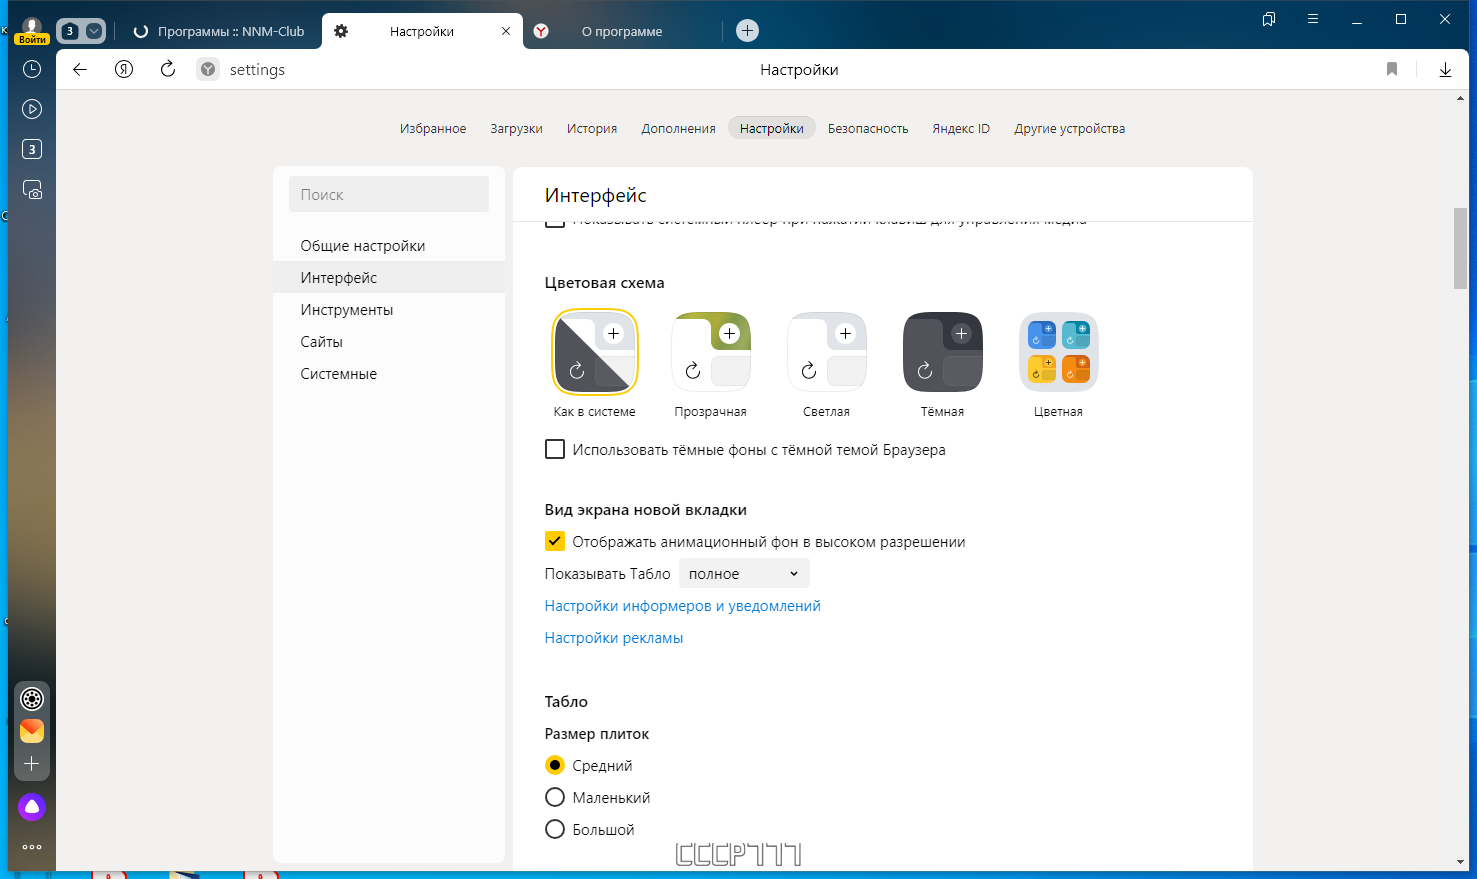Viewport: 1477px width, 879px height.
Task: Open Yandex Mail icon in sidebar
Action: tap(32, 731)
